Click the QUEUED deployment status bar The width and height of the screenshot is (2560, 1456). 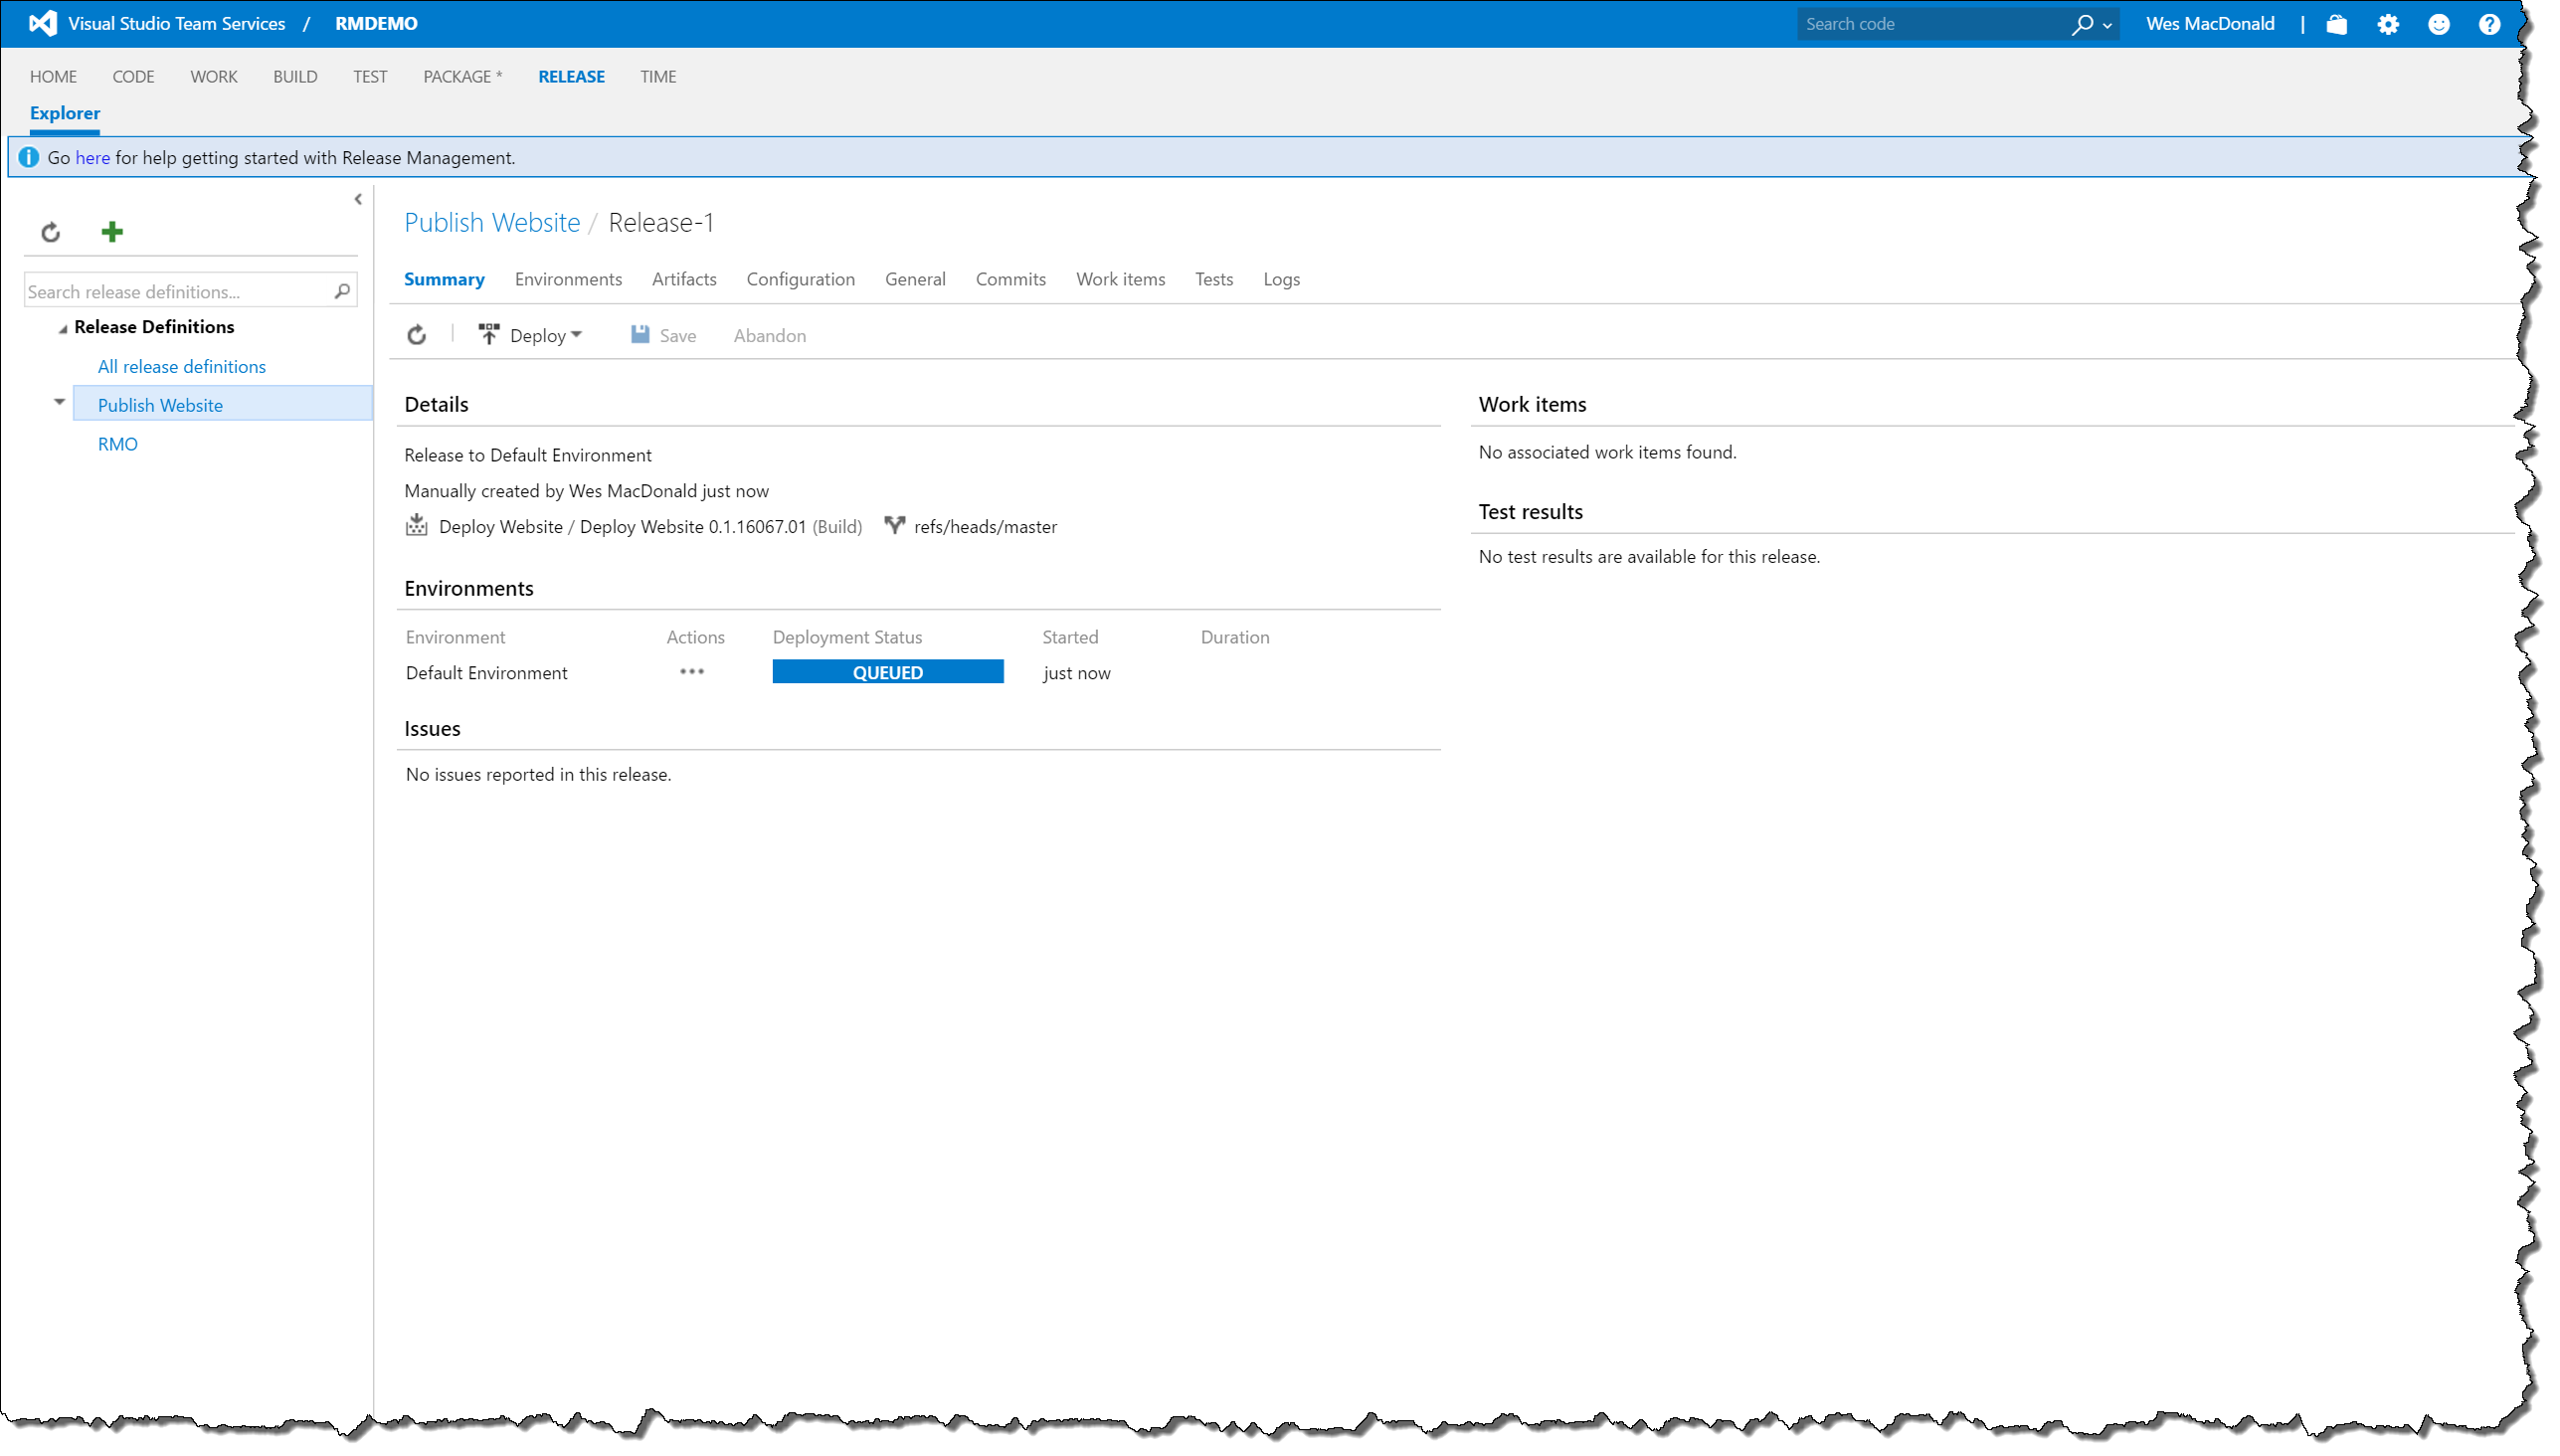(x=887, y=672)
